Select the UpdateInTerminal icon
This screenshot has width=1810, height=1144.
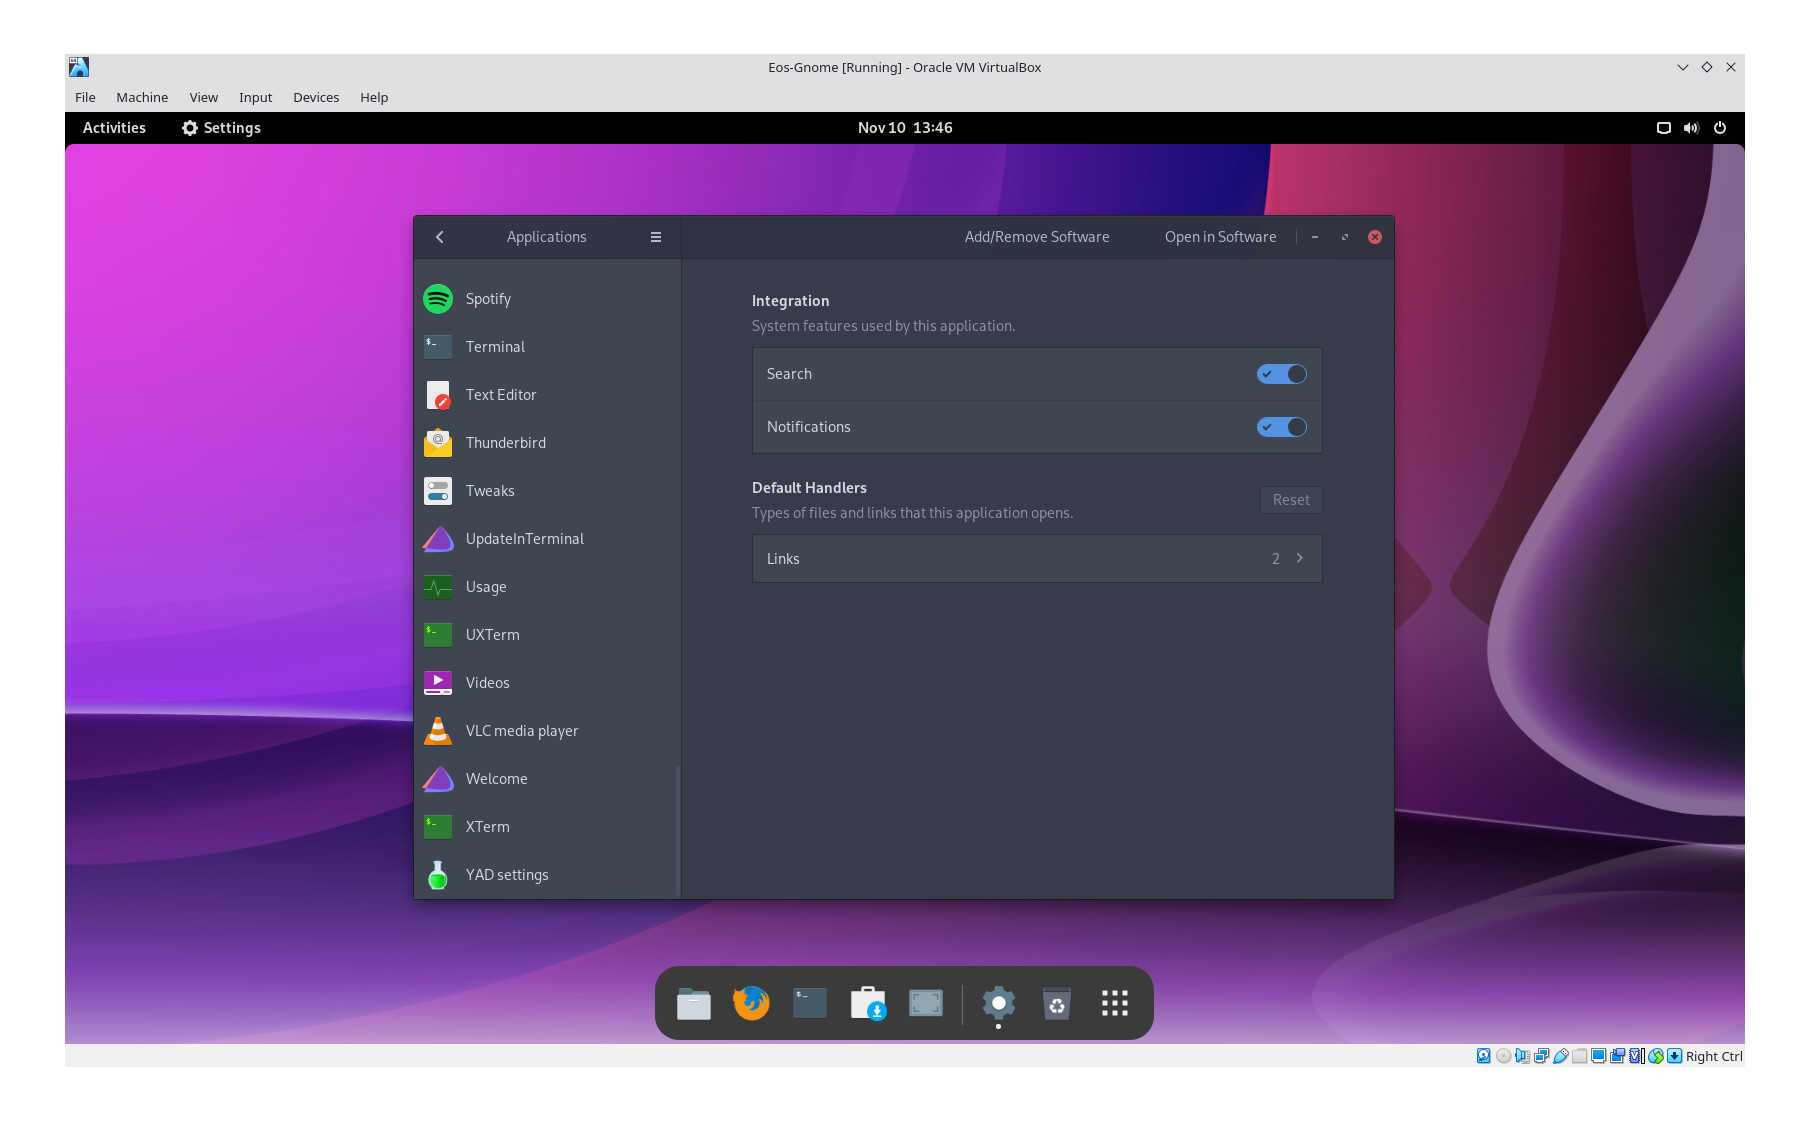(438, 539)
